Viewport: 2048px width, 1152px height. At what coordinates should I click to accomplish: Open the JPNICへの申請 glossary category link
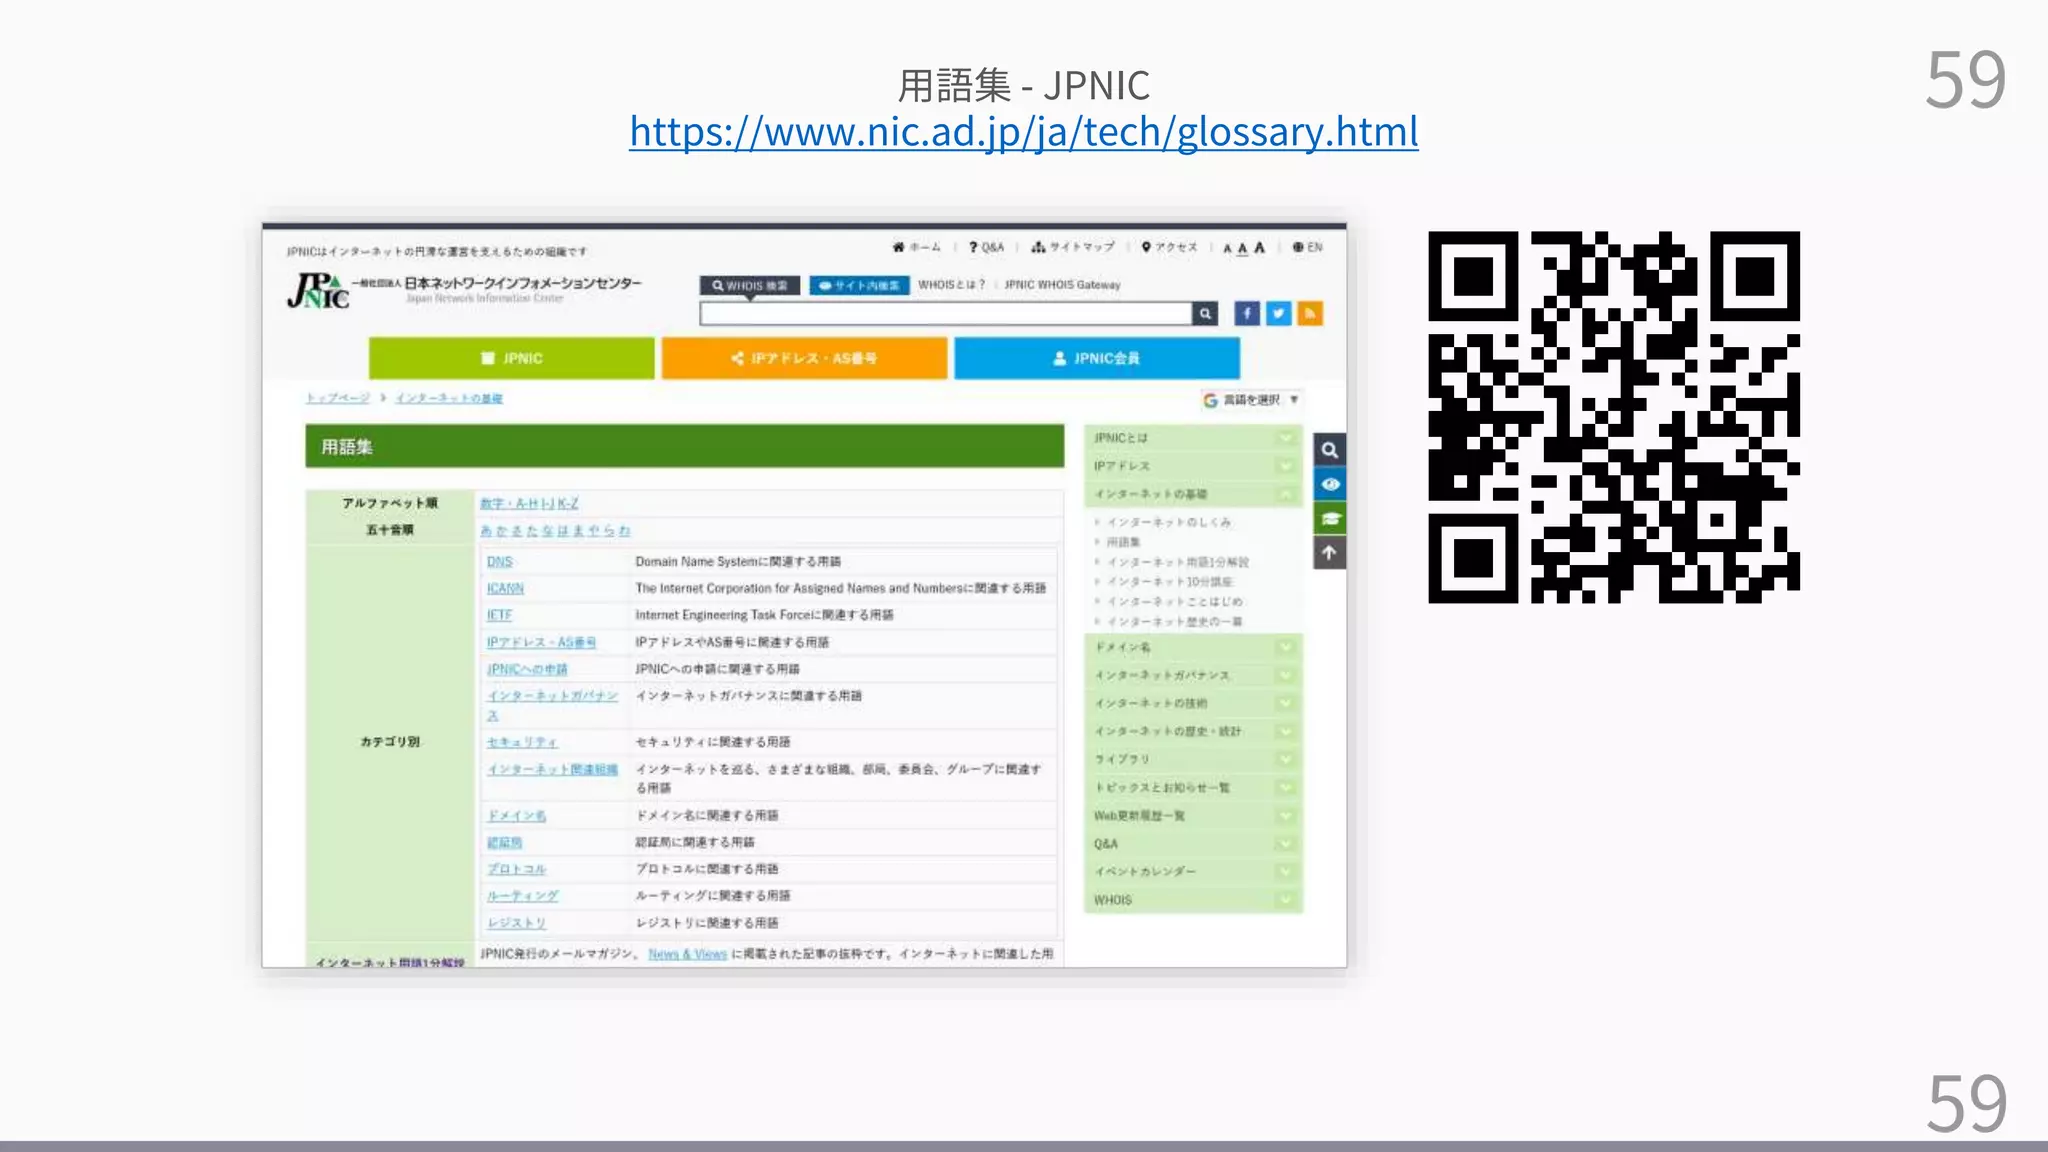[x=527, y=669]
